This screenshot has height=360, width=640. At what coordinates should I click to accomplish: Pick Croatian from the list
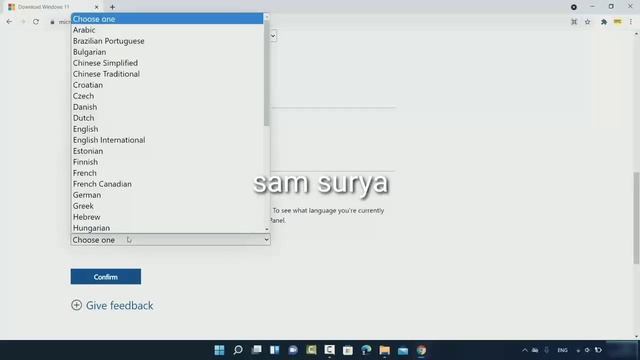click(x=167, y=85)
